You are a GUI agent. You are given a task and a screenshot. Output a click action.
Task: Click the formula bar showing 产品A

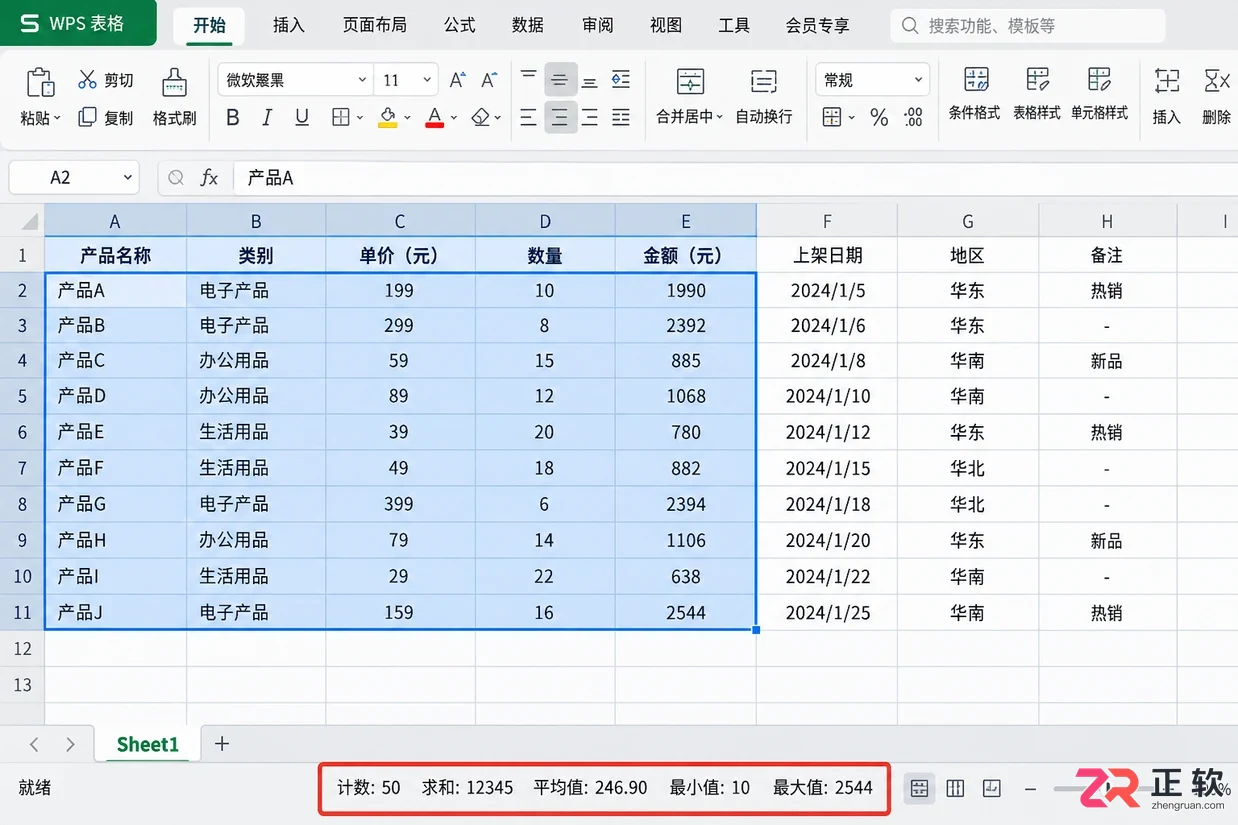point(735,178)
